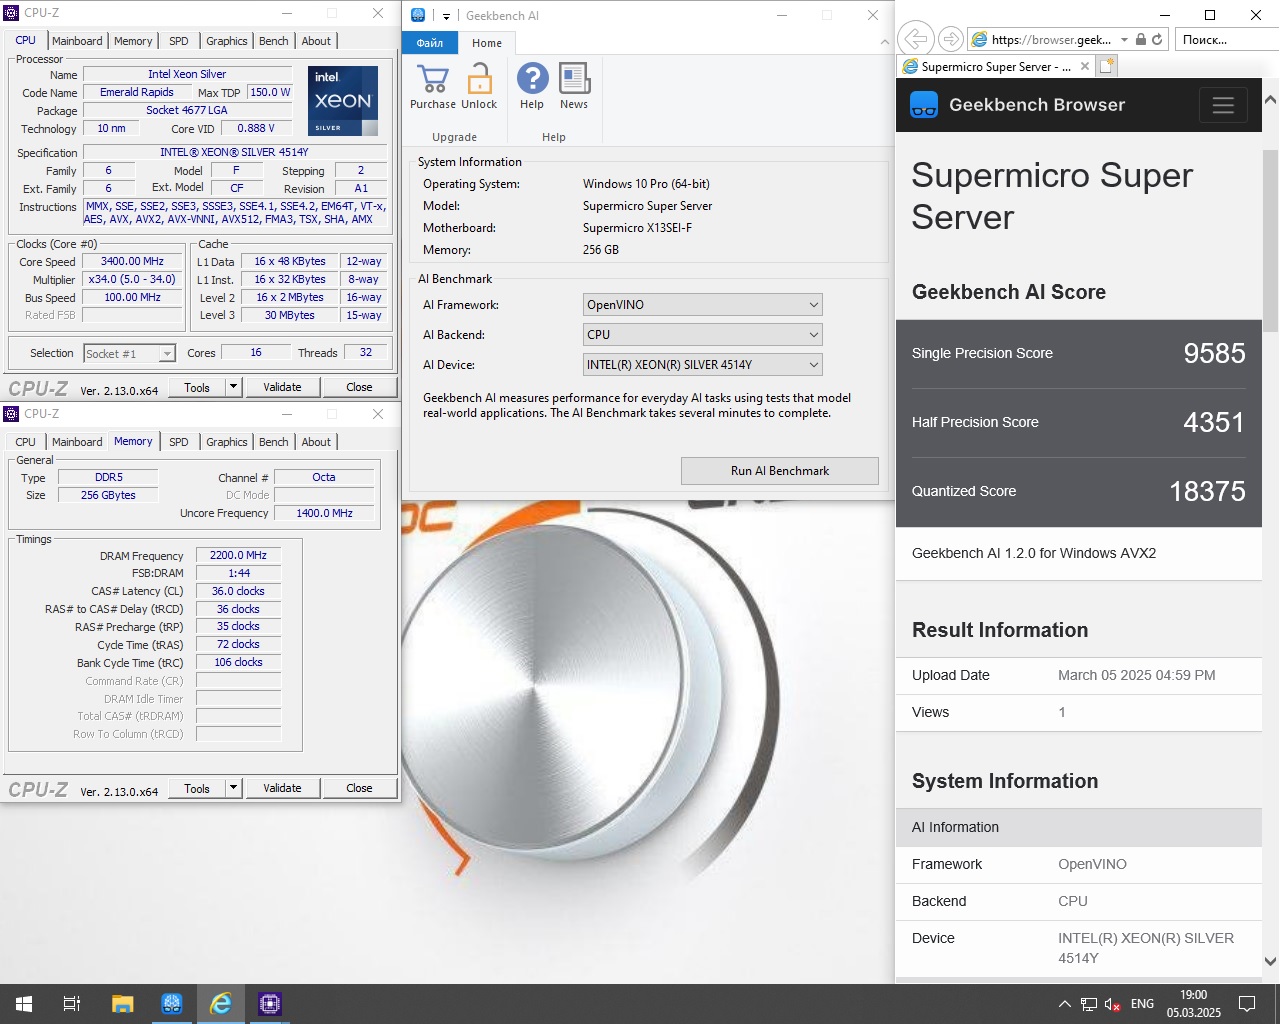Screen dimensions: 1280x1024
Task: Open the Geekbench quick access toolbar dropdown
Action: (x=446, y=16)
